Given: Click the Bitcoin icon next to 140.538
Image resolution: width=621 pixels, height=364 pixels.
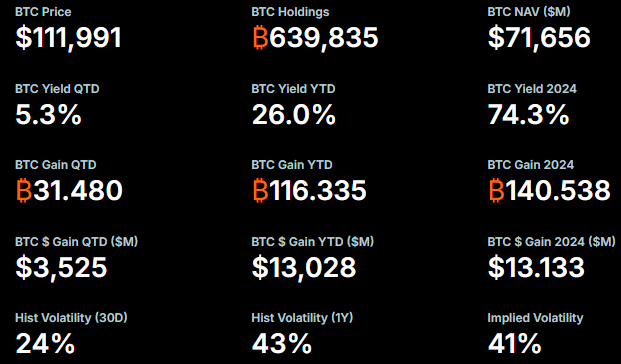Looking at the screenshot, I should tap(496, 191).
